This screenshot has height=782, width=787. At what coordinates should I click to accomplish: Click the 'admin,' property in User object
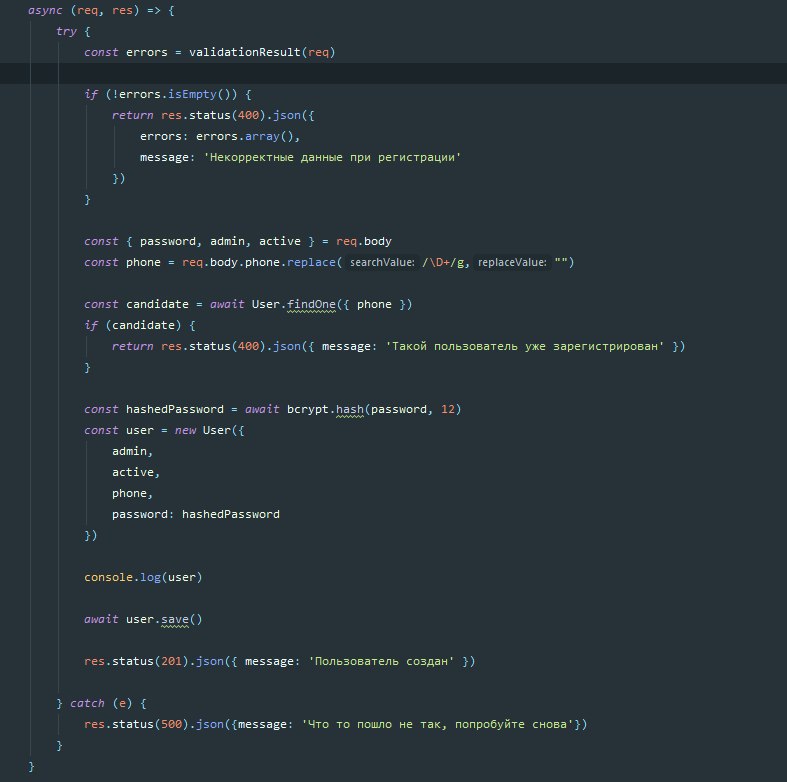tap(133, 452)
